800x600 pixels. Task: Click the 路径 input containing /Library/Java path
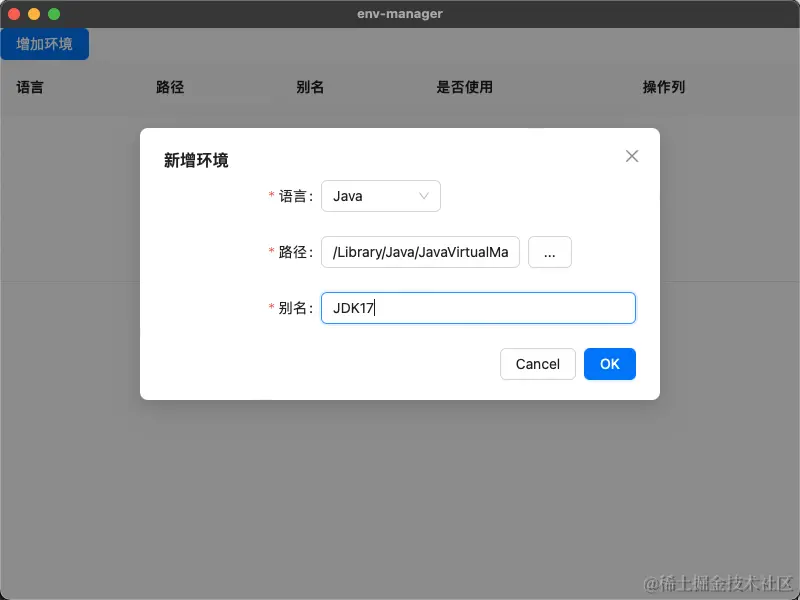click(x=420, y=252)
